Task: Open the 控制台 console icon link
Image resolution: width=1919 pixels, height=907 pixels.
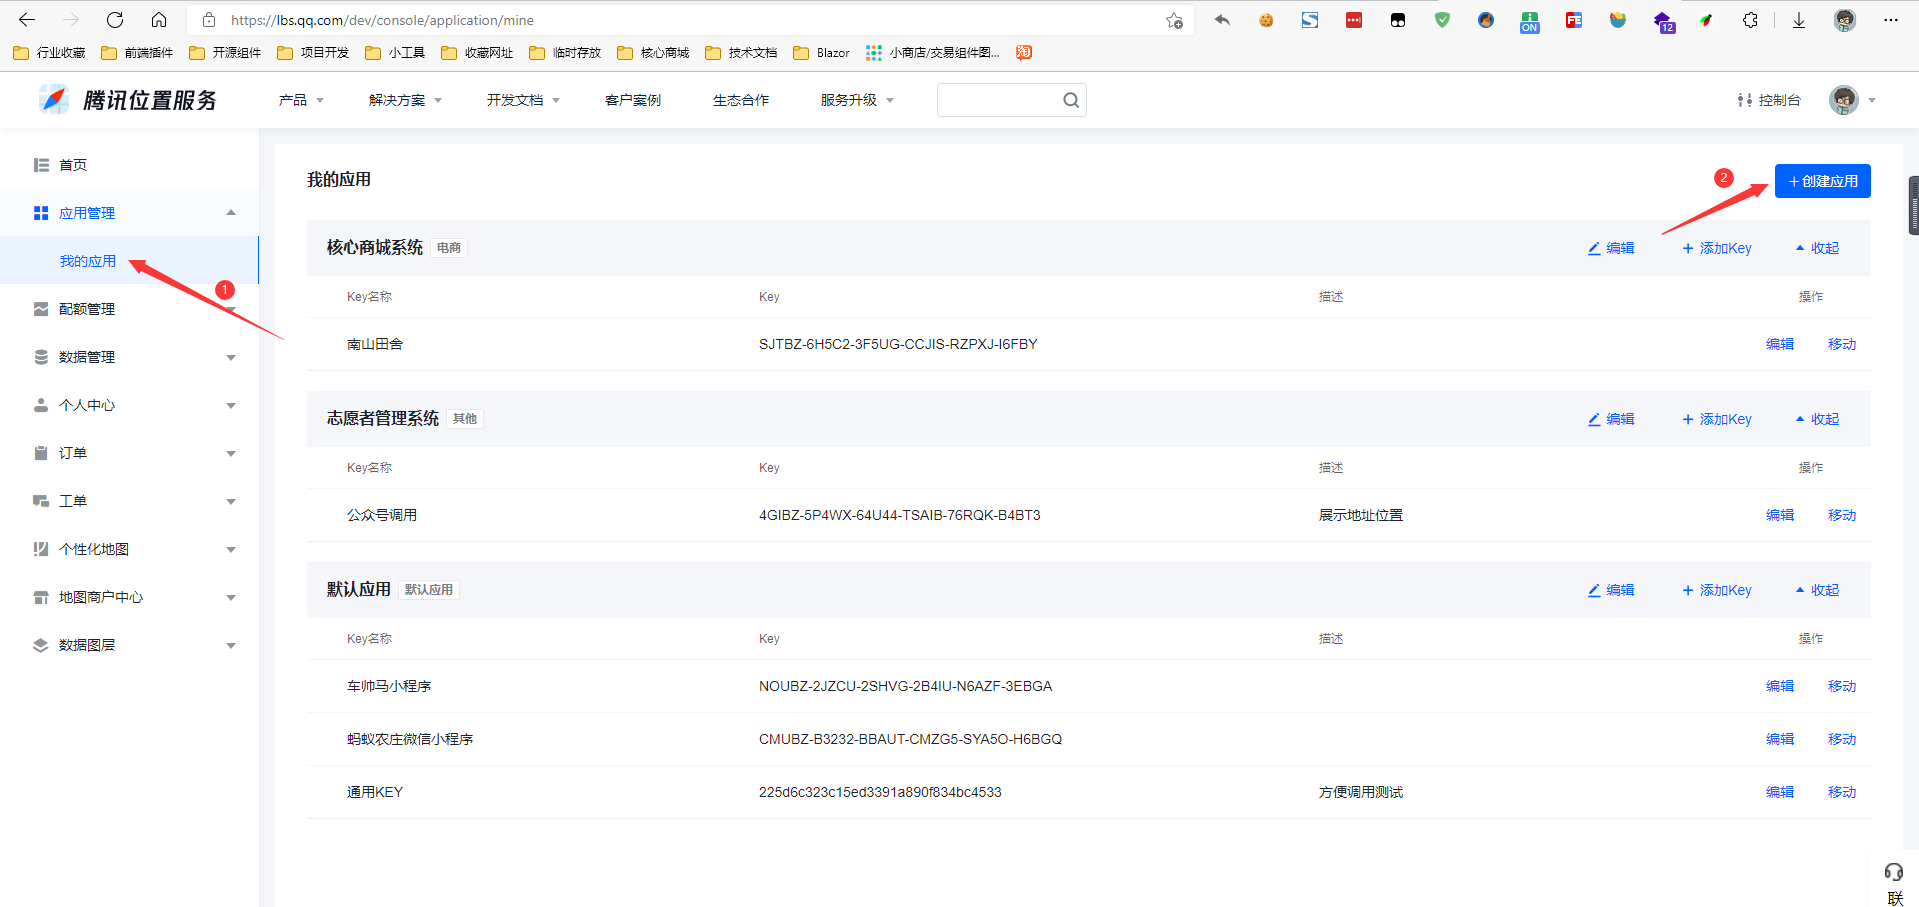Action: pyautogui.click(x=1768, y=100)
